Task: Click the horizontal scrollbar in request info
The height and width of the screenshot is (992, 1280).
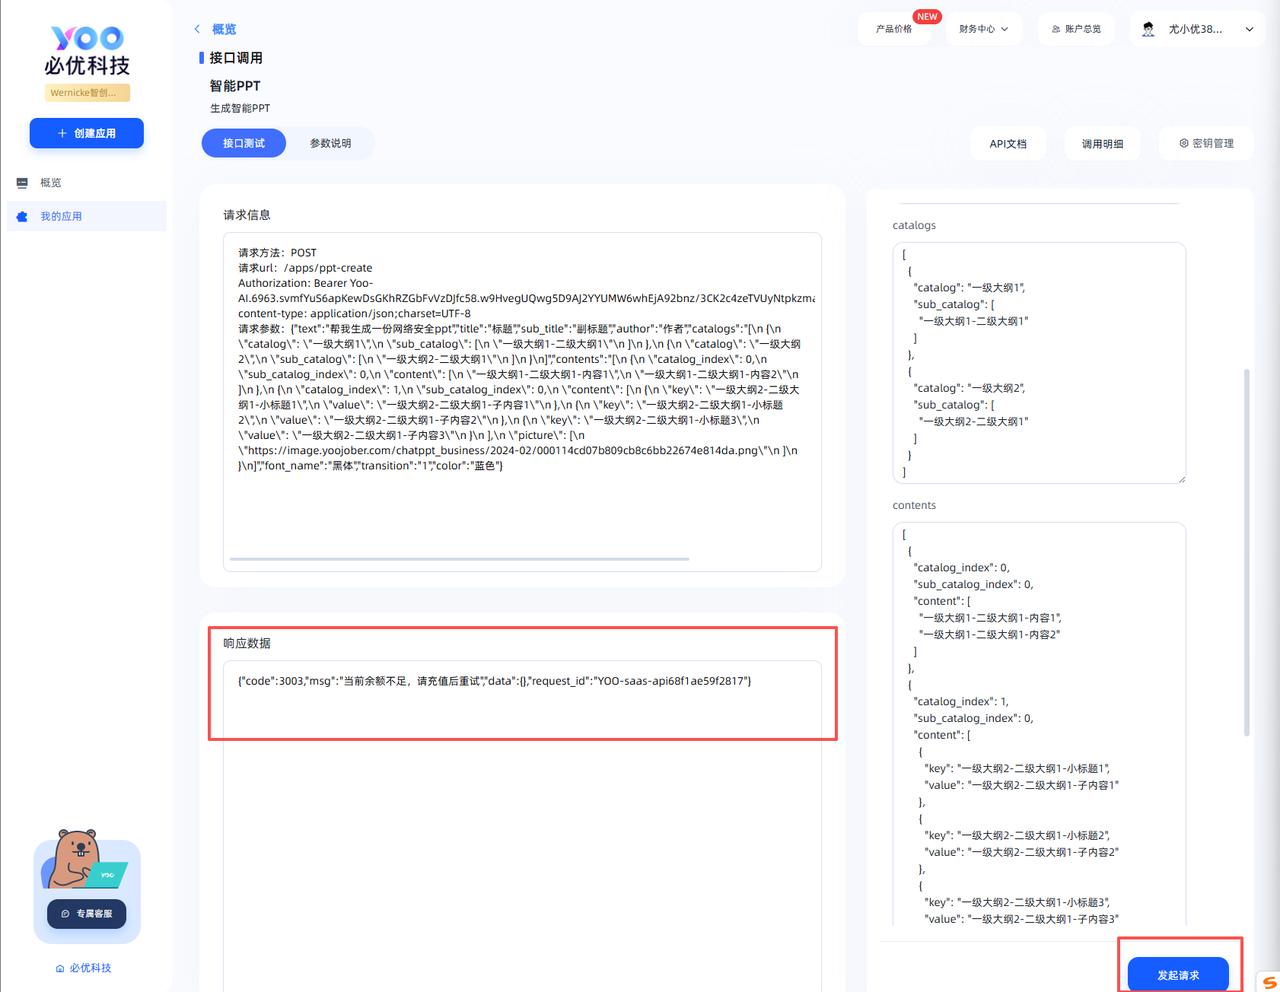Action: click(459, 559)
